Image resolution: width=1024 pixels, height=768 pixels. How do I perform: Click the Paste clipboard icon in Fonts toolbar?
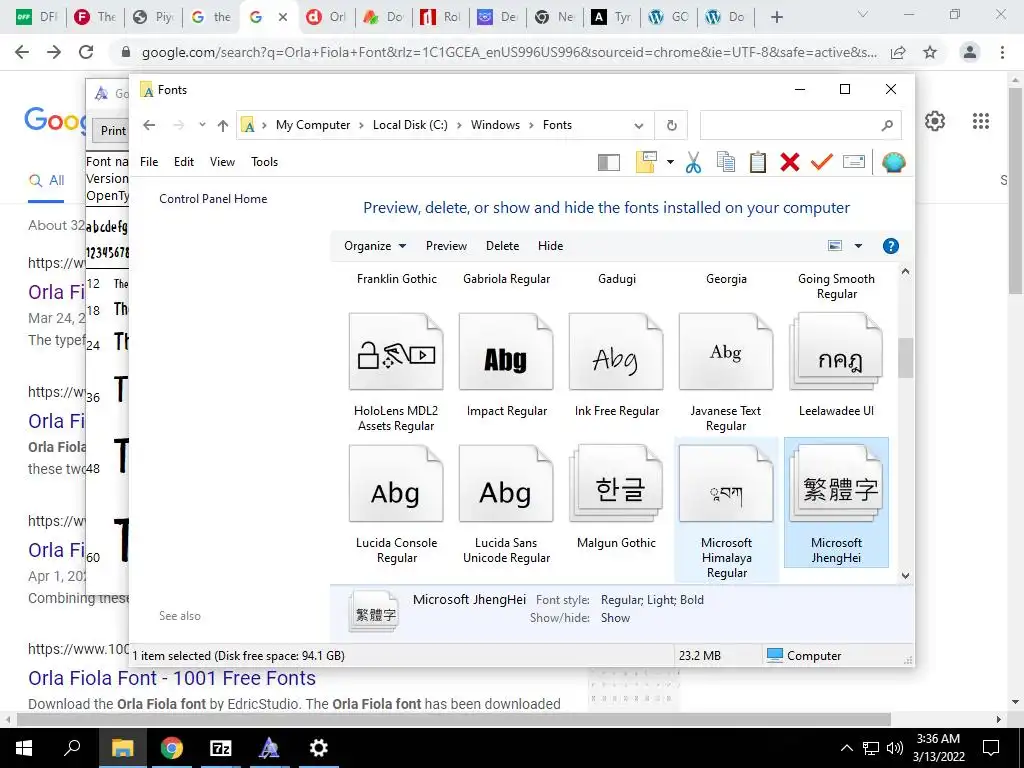758,162
